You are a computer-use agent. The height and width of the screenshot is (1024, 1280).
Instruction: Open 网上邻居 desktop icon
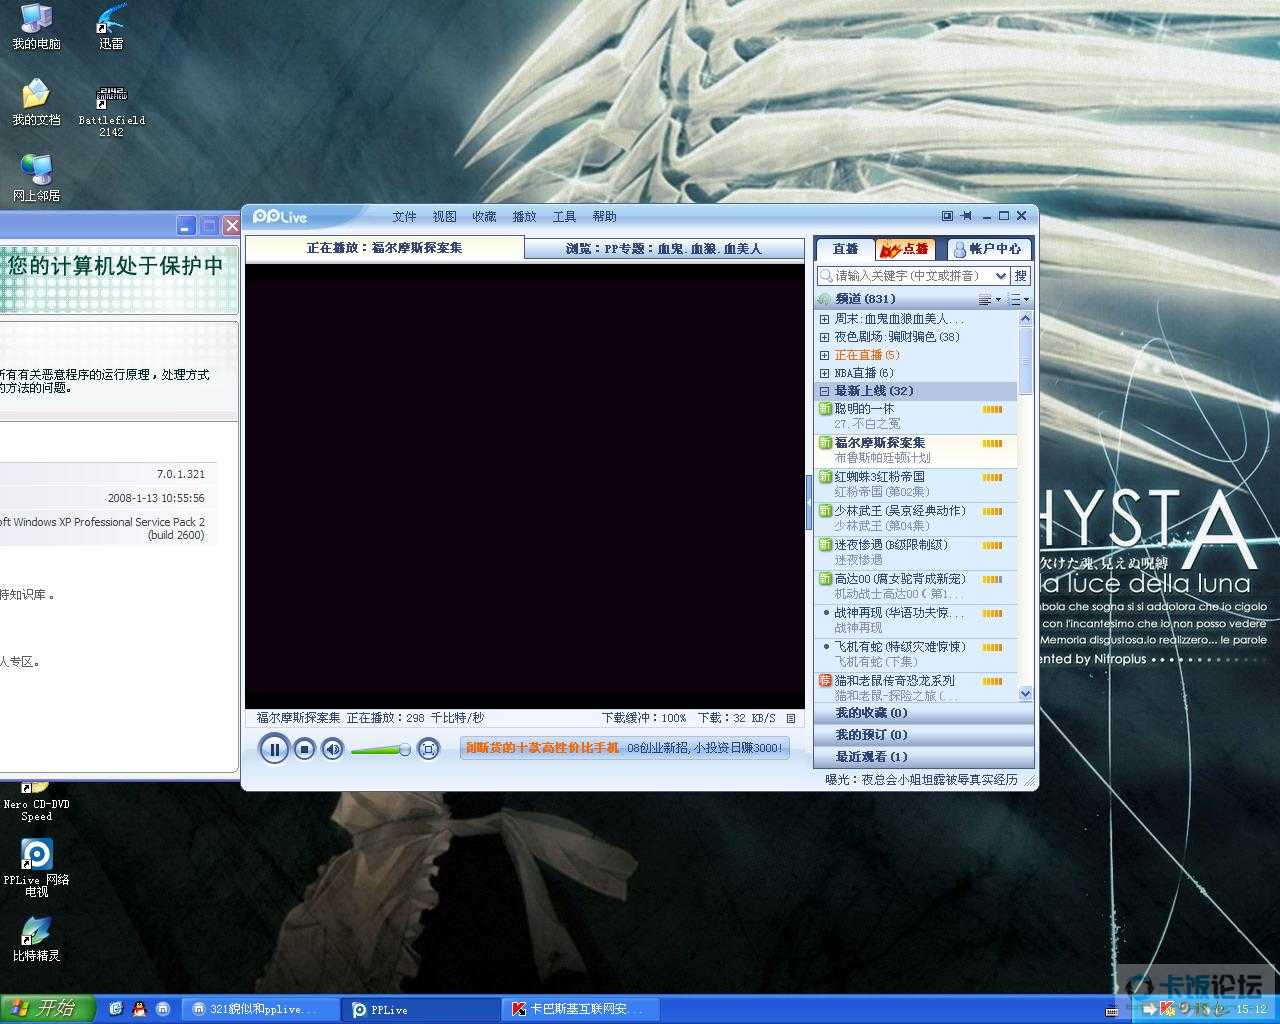click(36, 178)
